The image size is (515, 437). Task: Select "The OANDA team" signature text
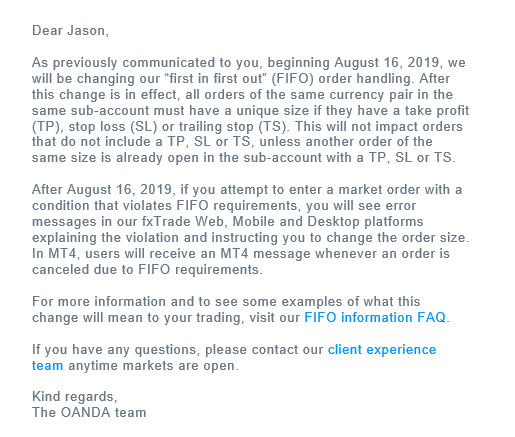point(89,412)
